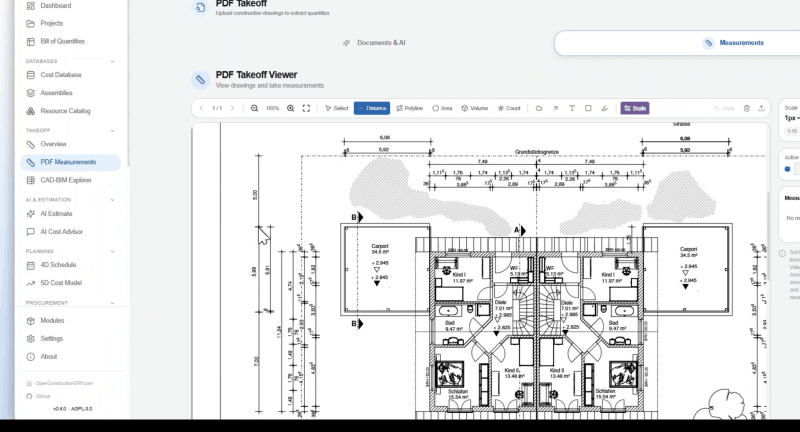Click the blue active group color dot
The width and height of the screenshot is (800, 432).
[x=787, y=169]
